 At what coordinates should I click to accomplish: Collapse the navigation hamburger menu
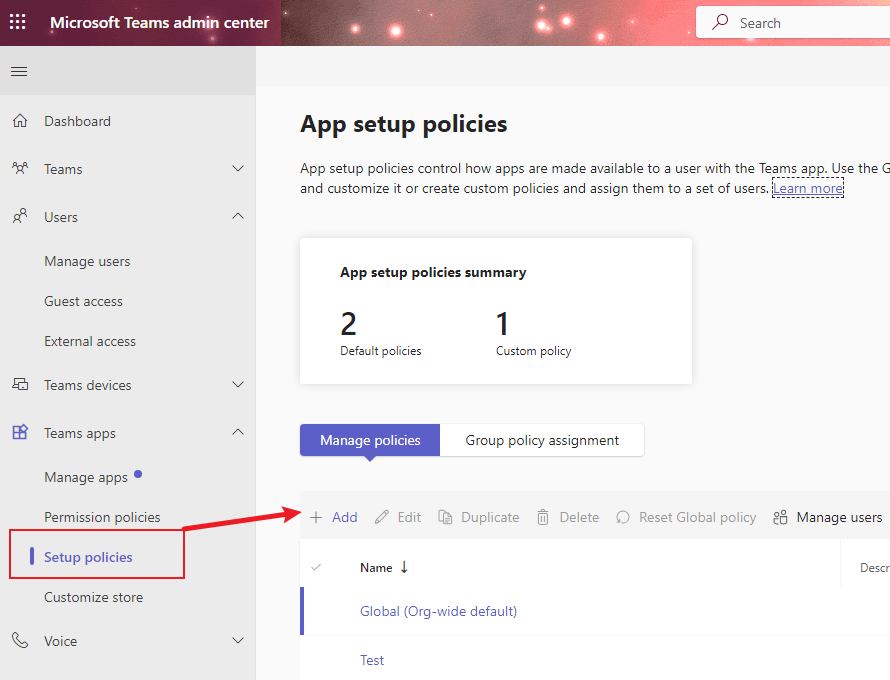pos(19,71)
